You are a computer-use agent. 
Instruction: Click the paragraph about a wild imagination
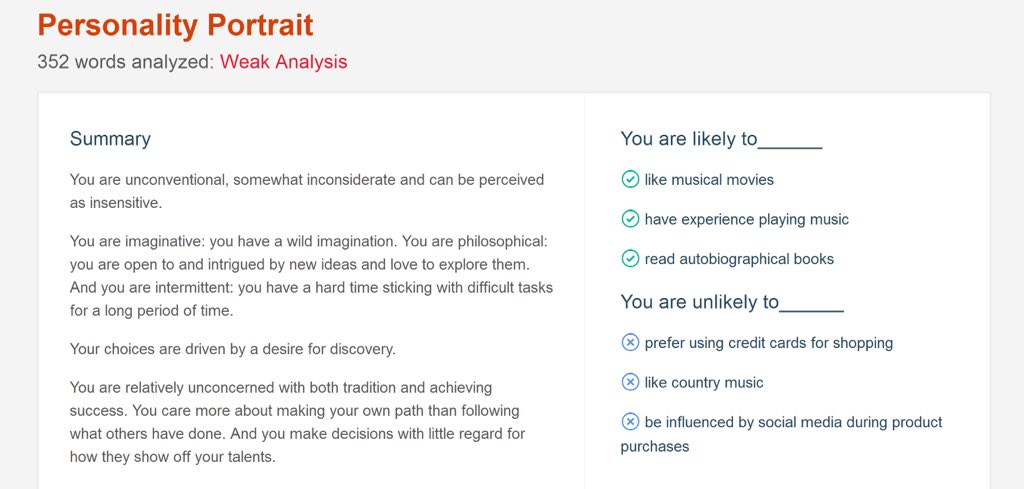(x=312, y=276)
